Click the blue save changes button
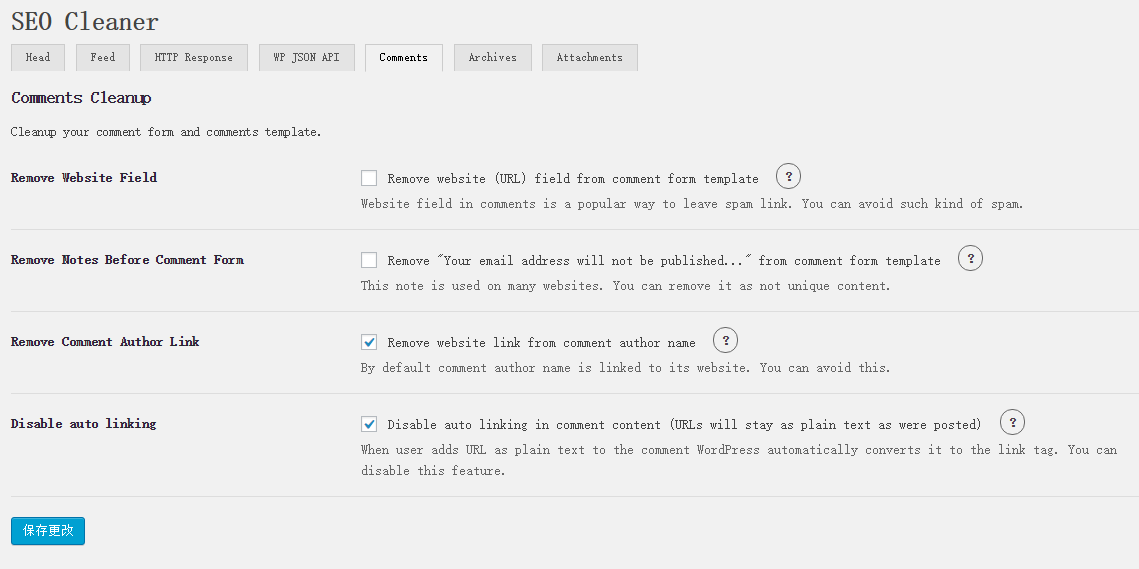The image size is (1139, 569). tap(48, 531)
